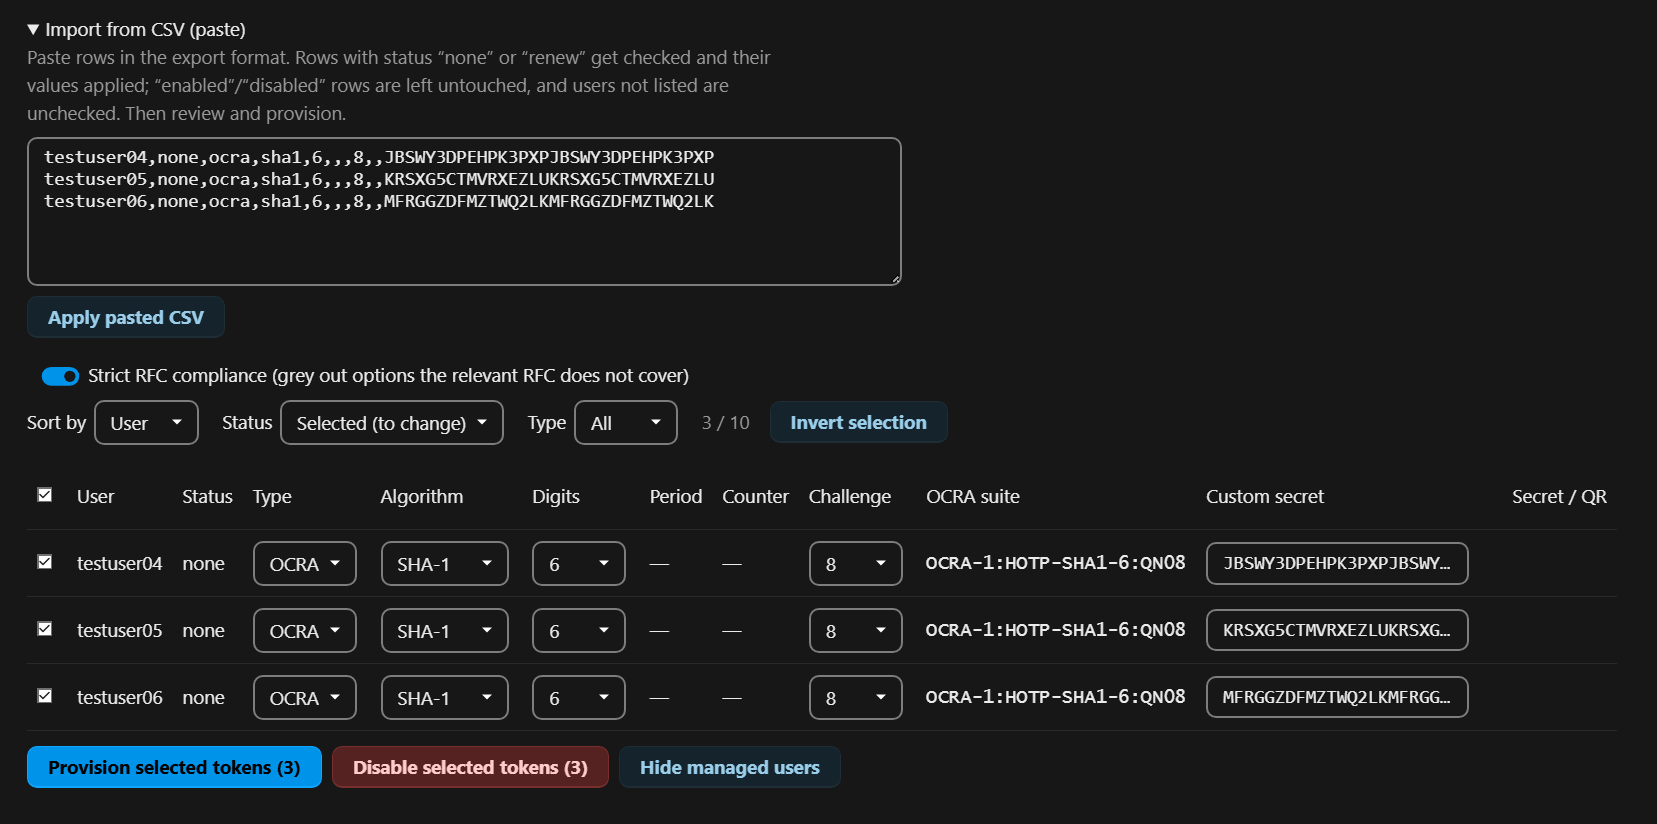Click the Invert selection button
1657x824 pixels.
pyautogui.click(x=858, y=422)
